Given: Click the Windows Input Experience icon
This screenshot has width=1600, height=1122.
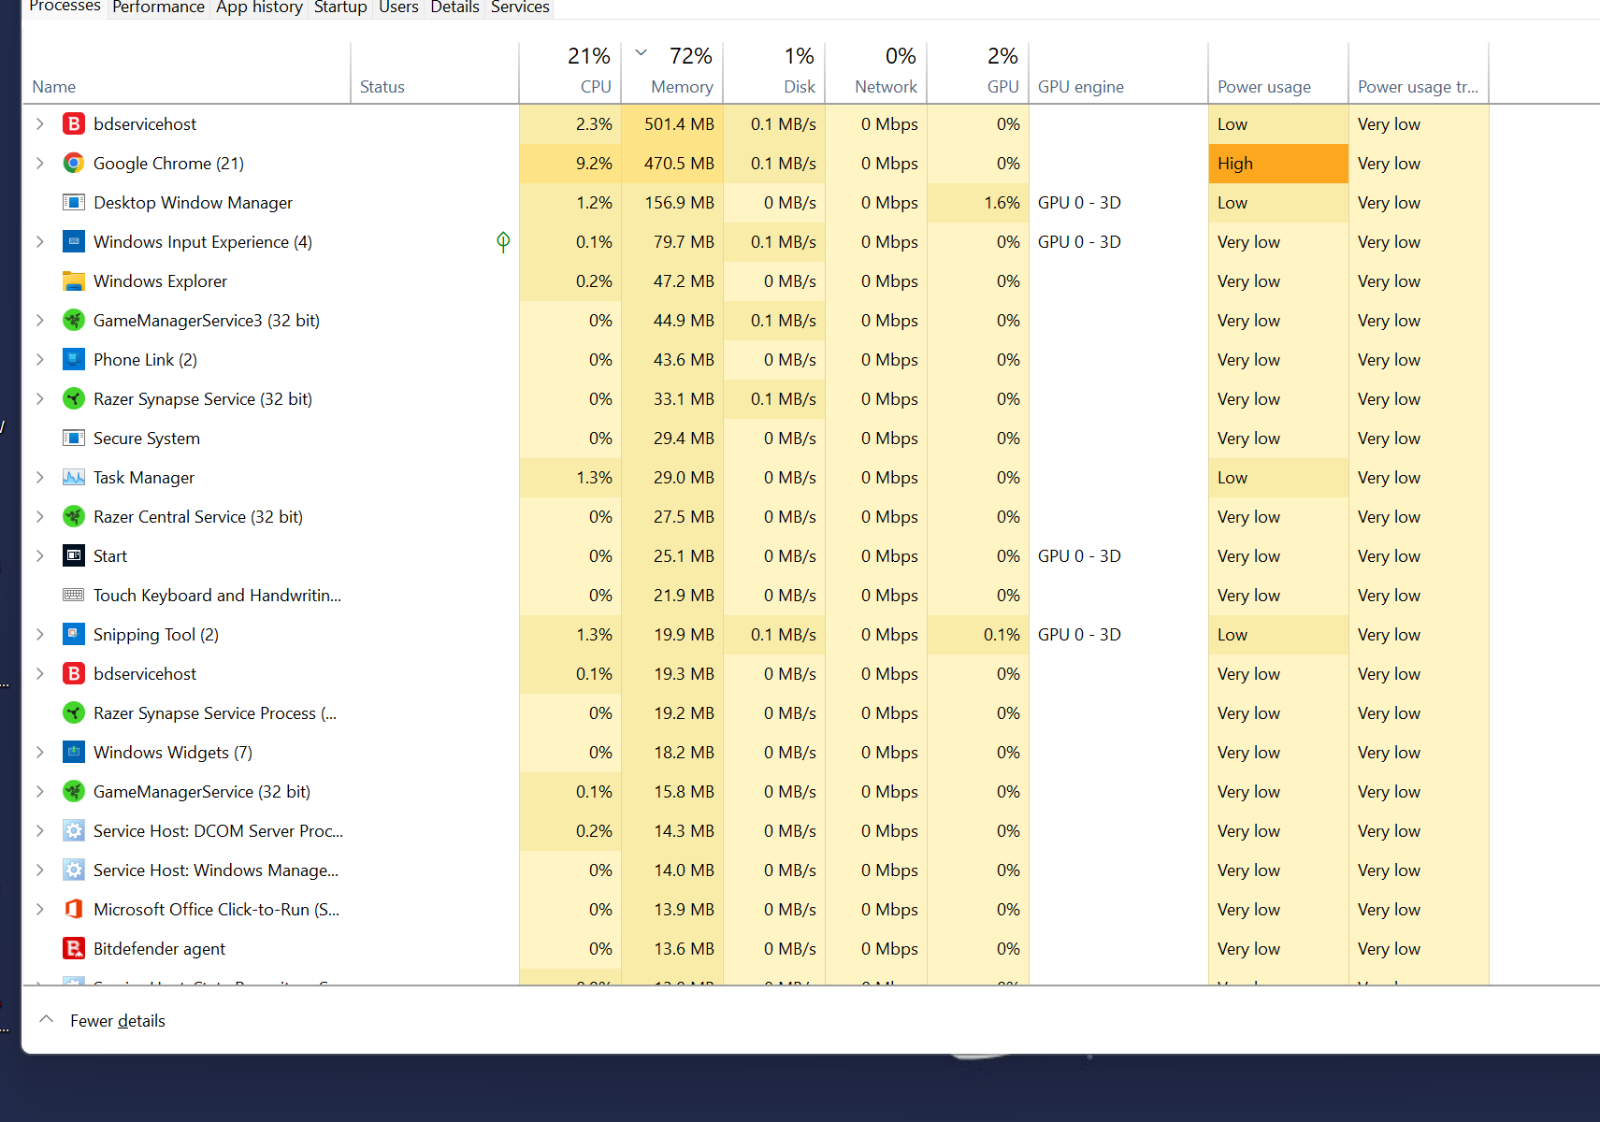Looking at the screenshot, I should click(73, 242).
